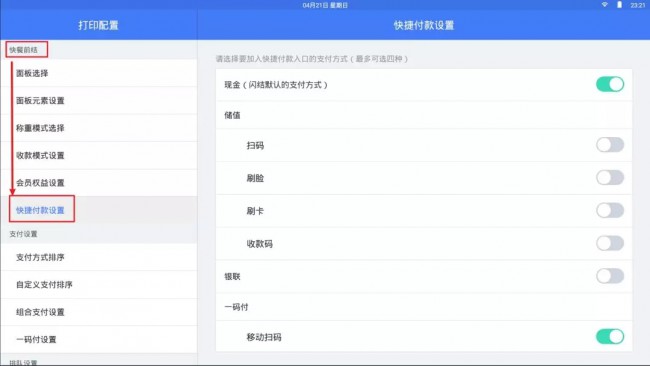Click the Wi-Fi status icon
Image resolution: width=650 pixels, height=366 pixels.
[605, 5]
